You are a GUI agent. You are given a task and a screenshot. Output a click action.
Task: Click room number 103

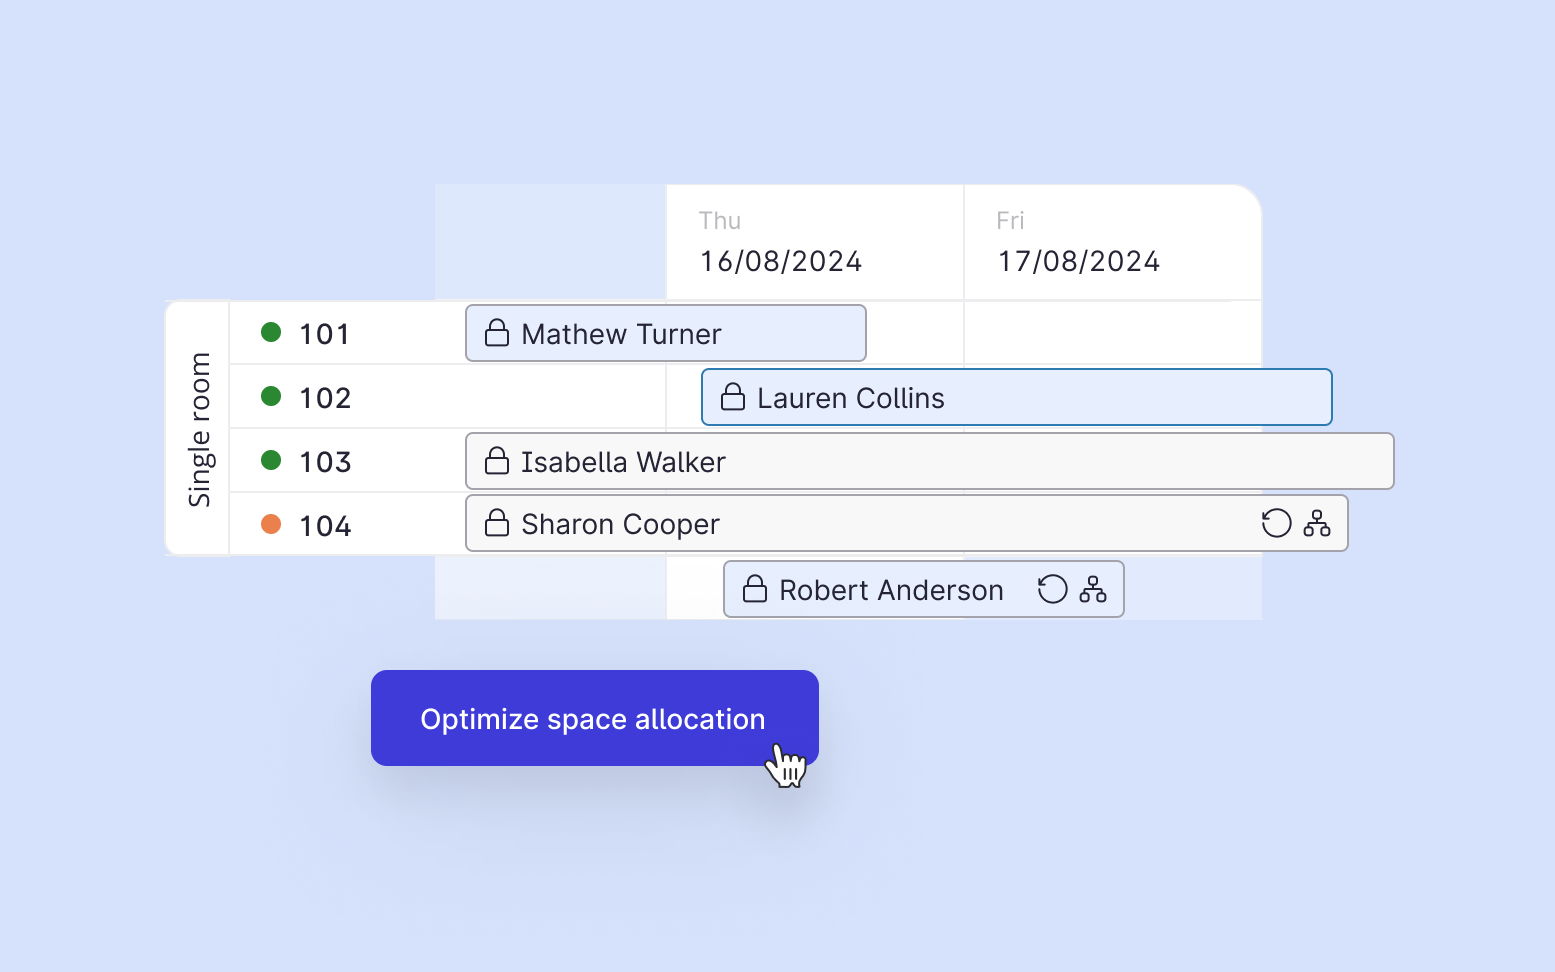325,462
